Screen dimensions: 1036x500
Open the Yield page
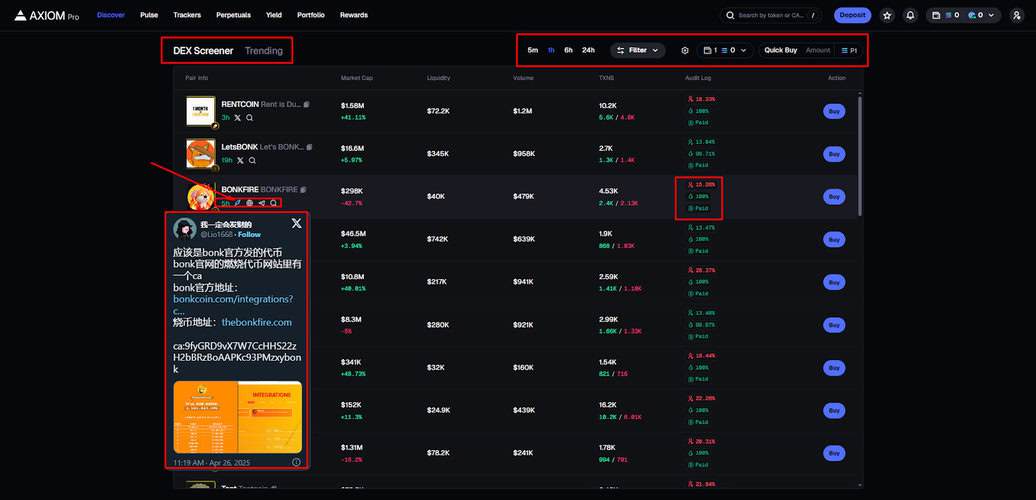click(274, 15)
